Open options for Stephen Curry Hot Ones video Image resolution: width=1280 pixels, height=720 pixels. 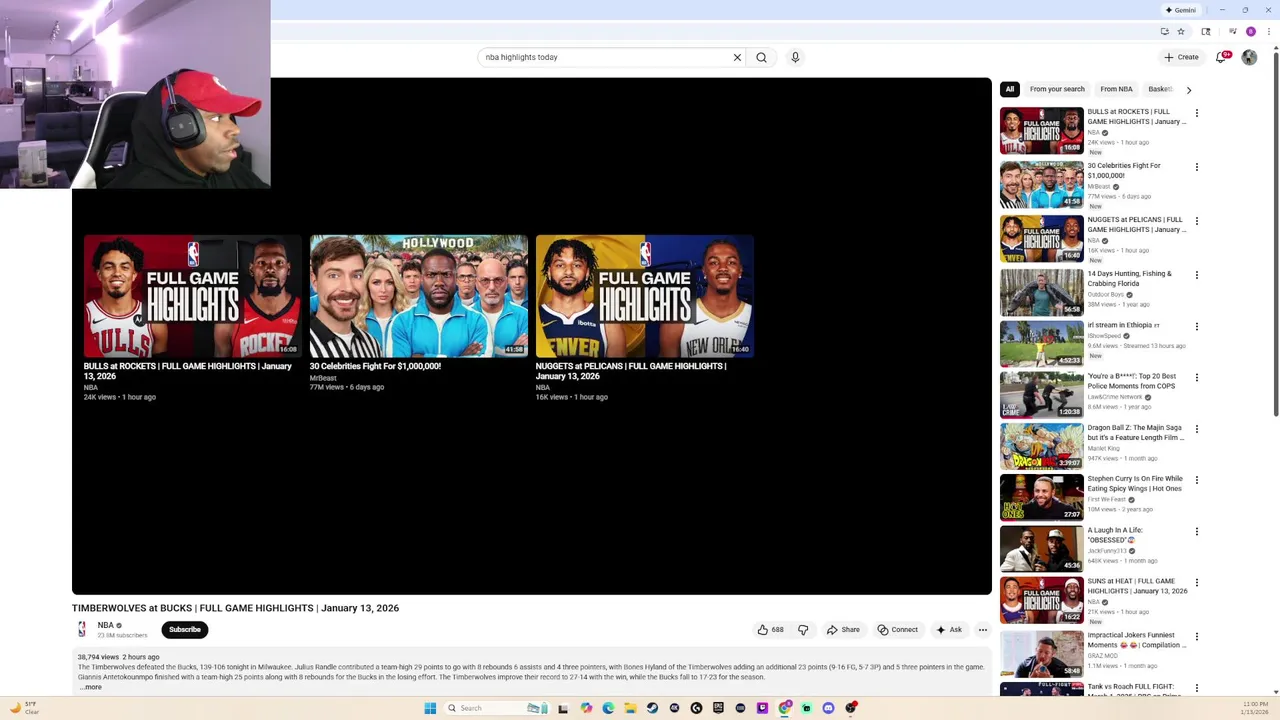pyautogui.click(x=1196, y=480)
